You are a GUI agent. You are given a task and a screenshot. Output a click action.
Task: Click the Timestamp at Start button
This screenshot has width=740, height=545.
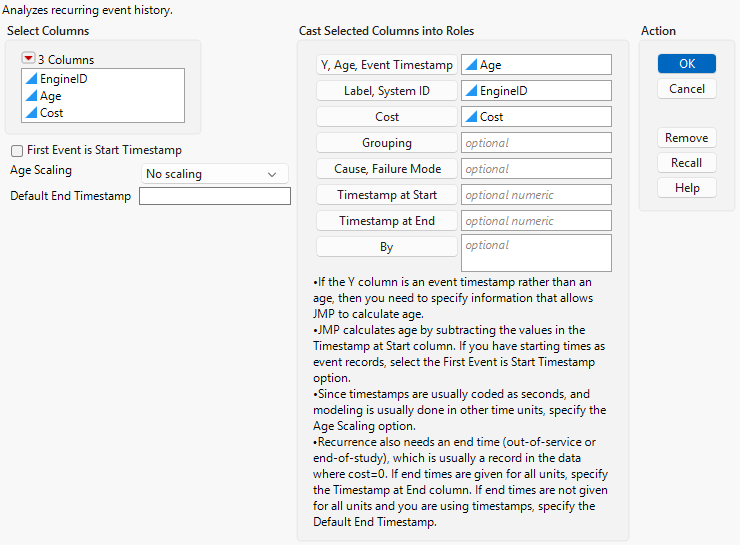point(386,195)
